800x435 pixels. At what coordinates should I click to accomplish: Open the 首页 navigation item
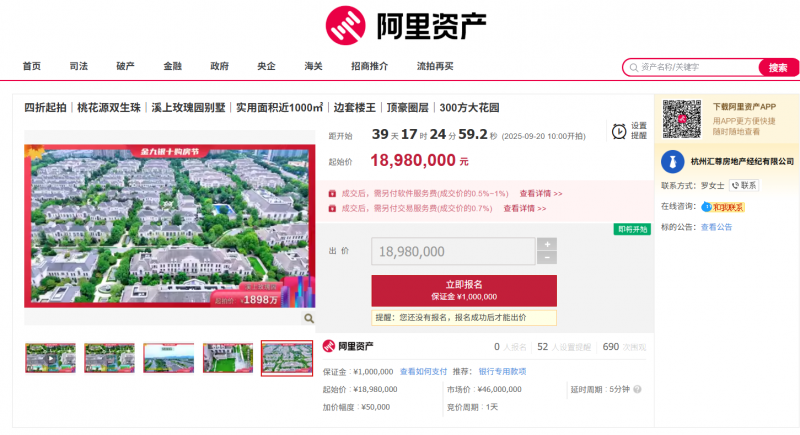tap(32, 66)
